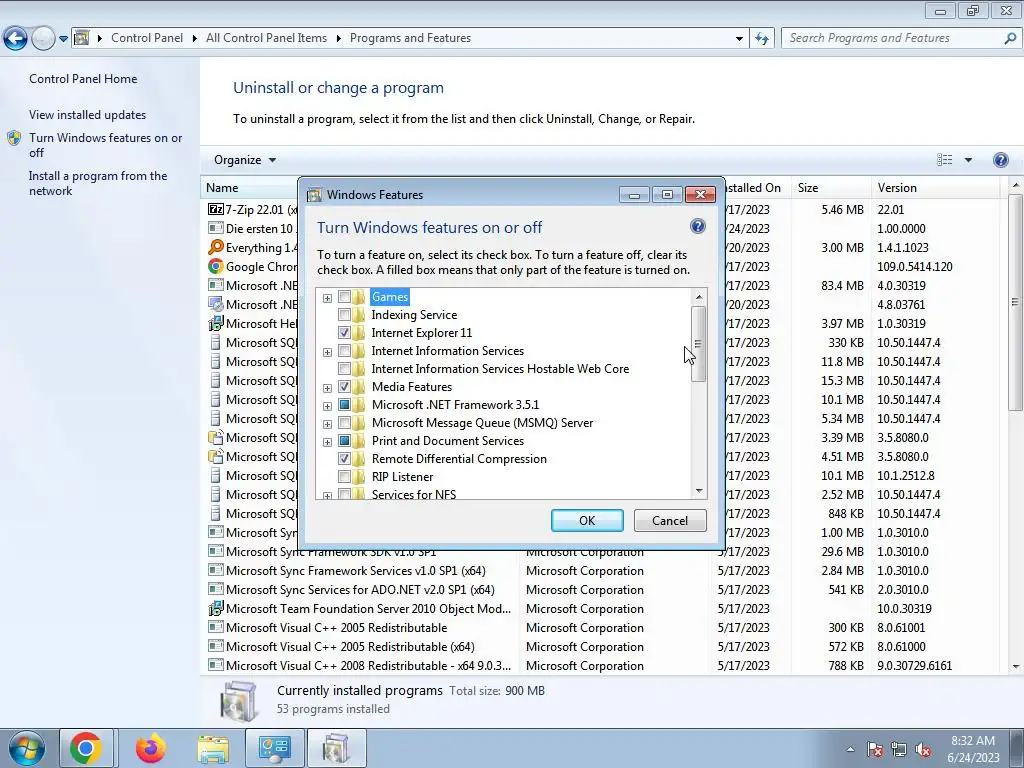
Task: Sort by the Version column header
Action: tap(935, 188)
